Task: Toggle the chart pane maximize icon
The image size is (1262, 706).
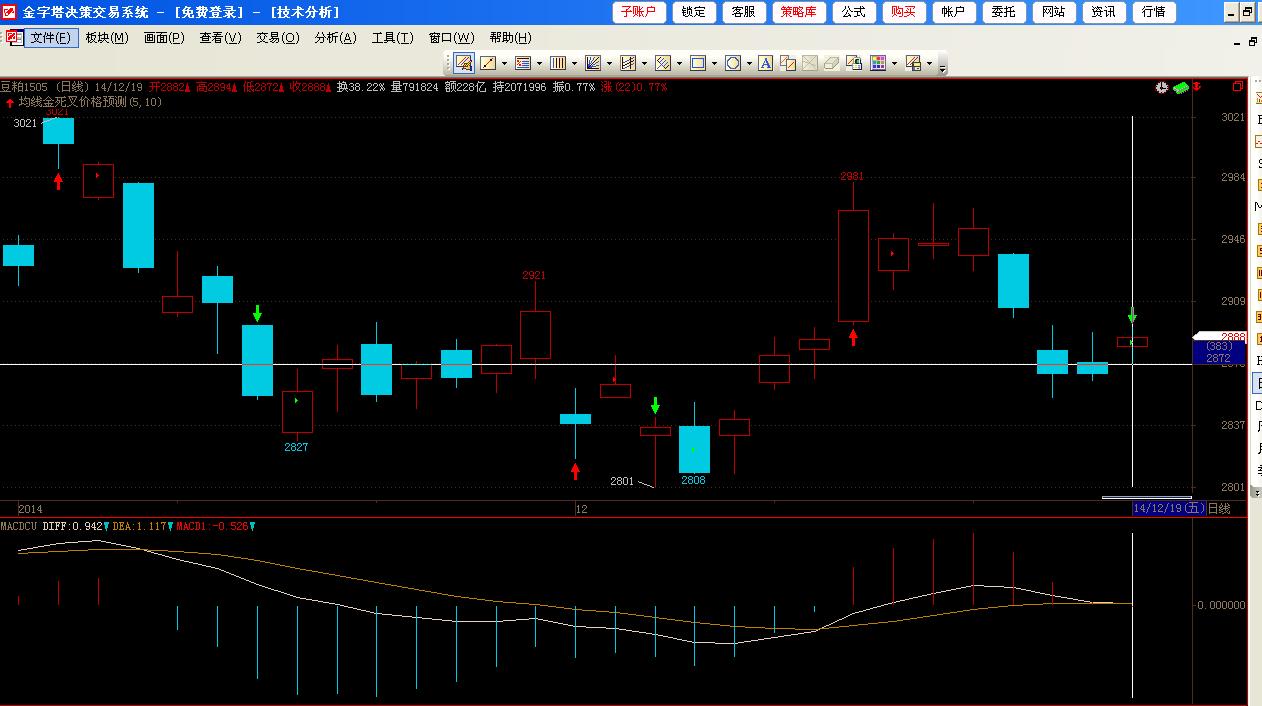Action: click(x=1238, y=87)
